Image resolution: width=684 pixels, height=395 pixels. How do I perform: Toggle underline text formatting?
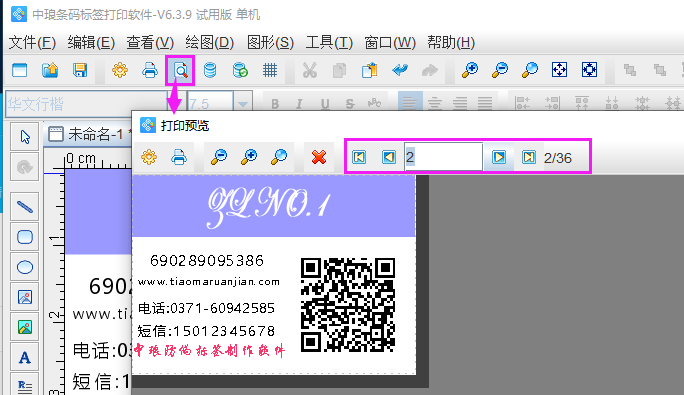(325, 104)
